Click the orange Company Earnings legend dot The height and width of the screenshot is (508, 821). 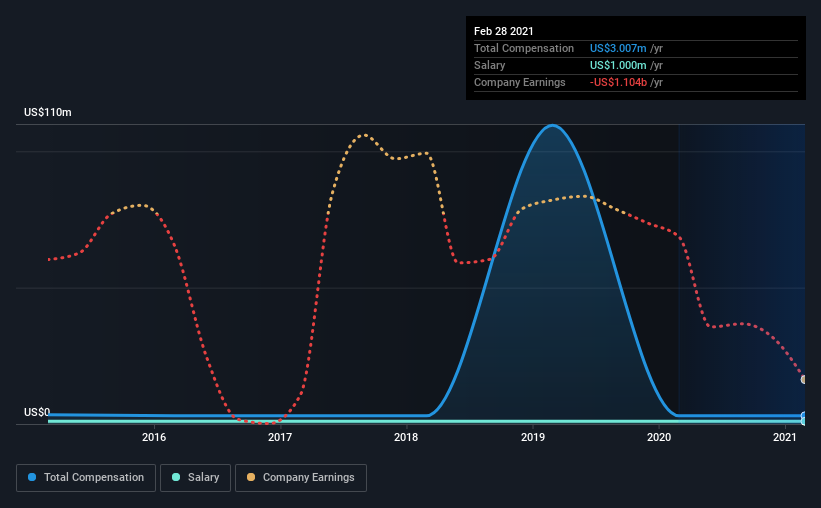[251, 477]
